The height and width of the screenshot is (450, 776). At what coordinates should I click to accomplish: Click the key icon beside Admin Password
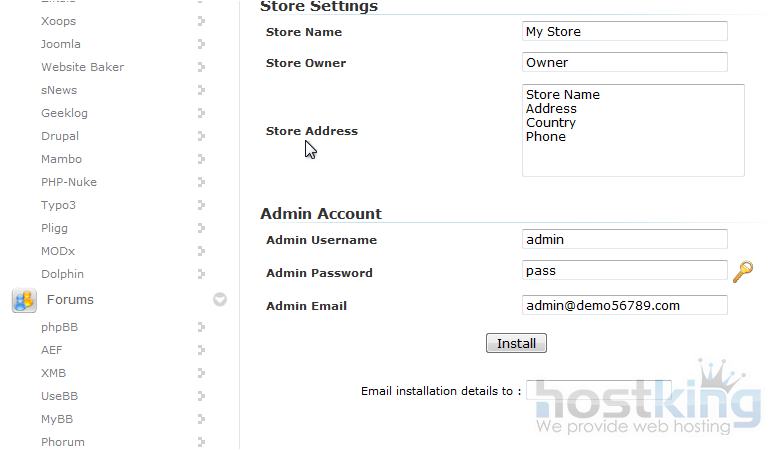tap(742, 272)
